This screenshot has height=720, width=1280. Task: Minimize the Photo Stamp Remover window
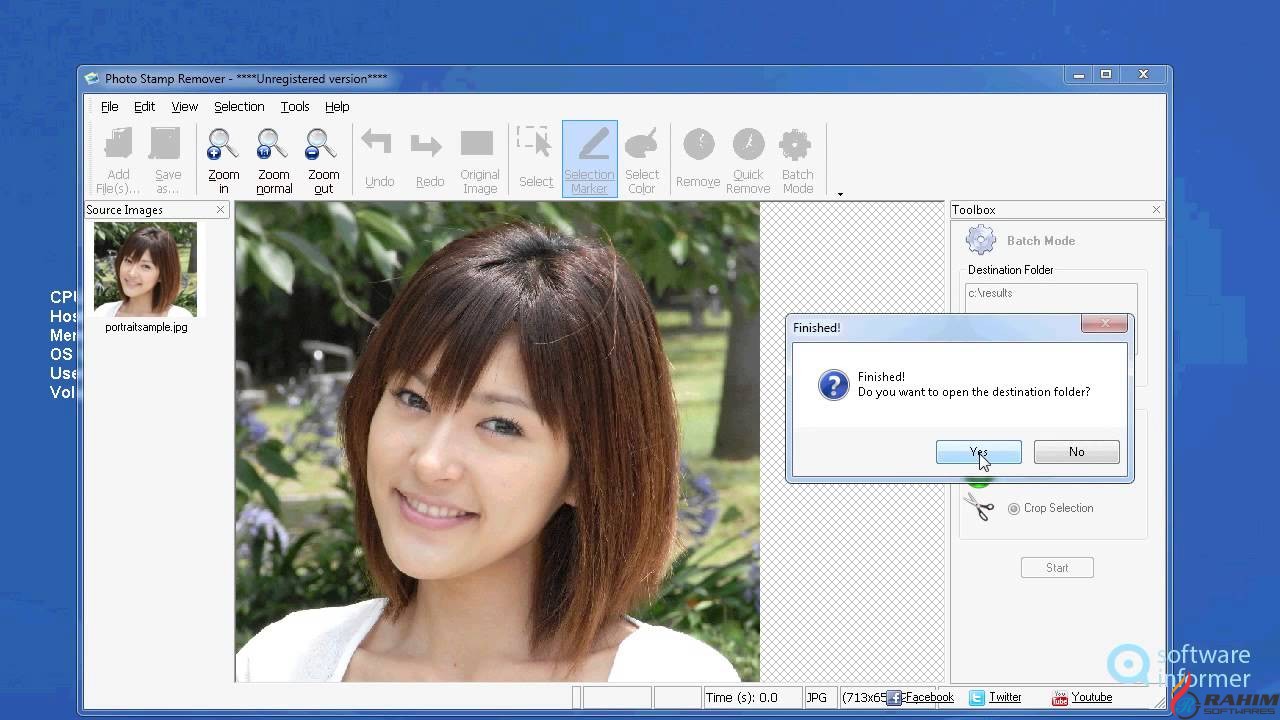[x=1078, y=74]
